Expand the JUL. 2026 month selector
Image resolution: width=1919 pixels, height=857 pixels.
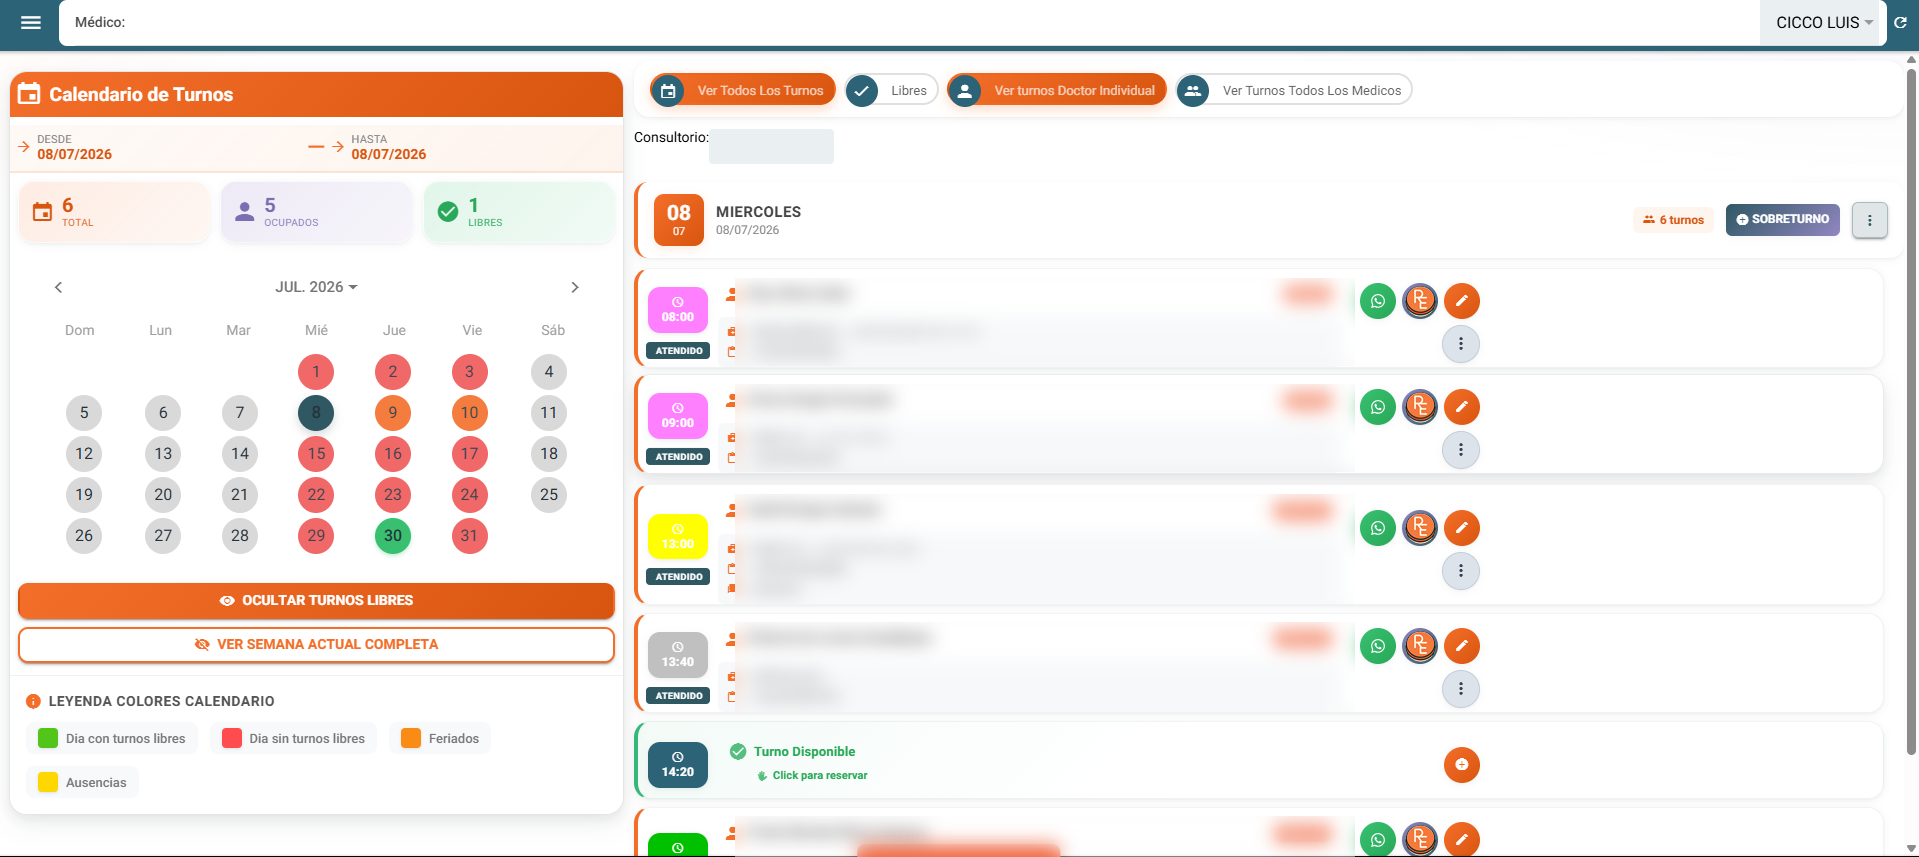pyautogui.click(x=316, y=287)
